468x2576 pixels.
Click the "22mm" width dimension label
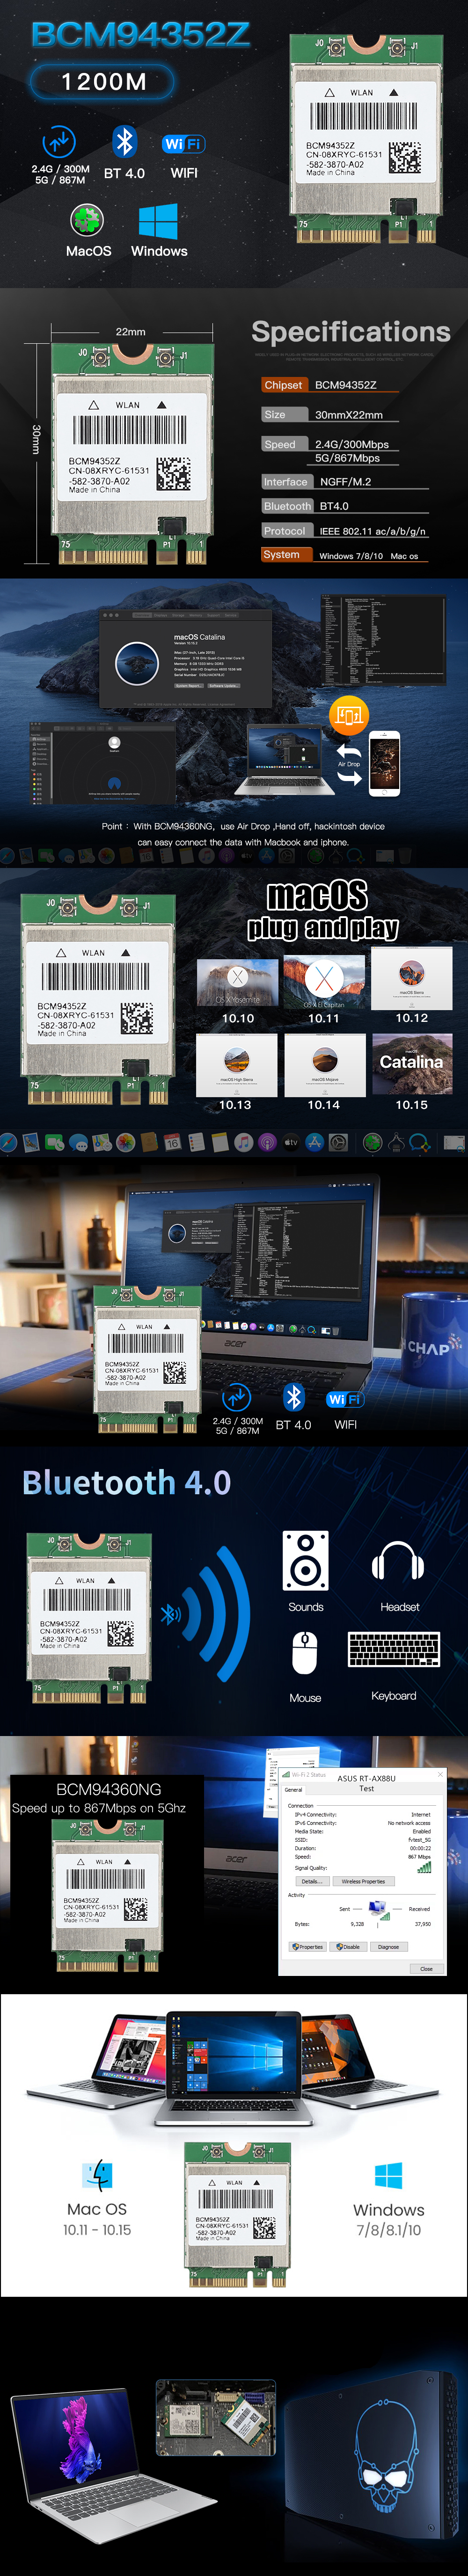coord(131,332)
